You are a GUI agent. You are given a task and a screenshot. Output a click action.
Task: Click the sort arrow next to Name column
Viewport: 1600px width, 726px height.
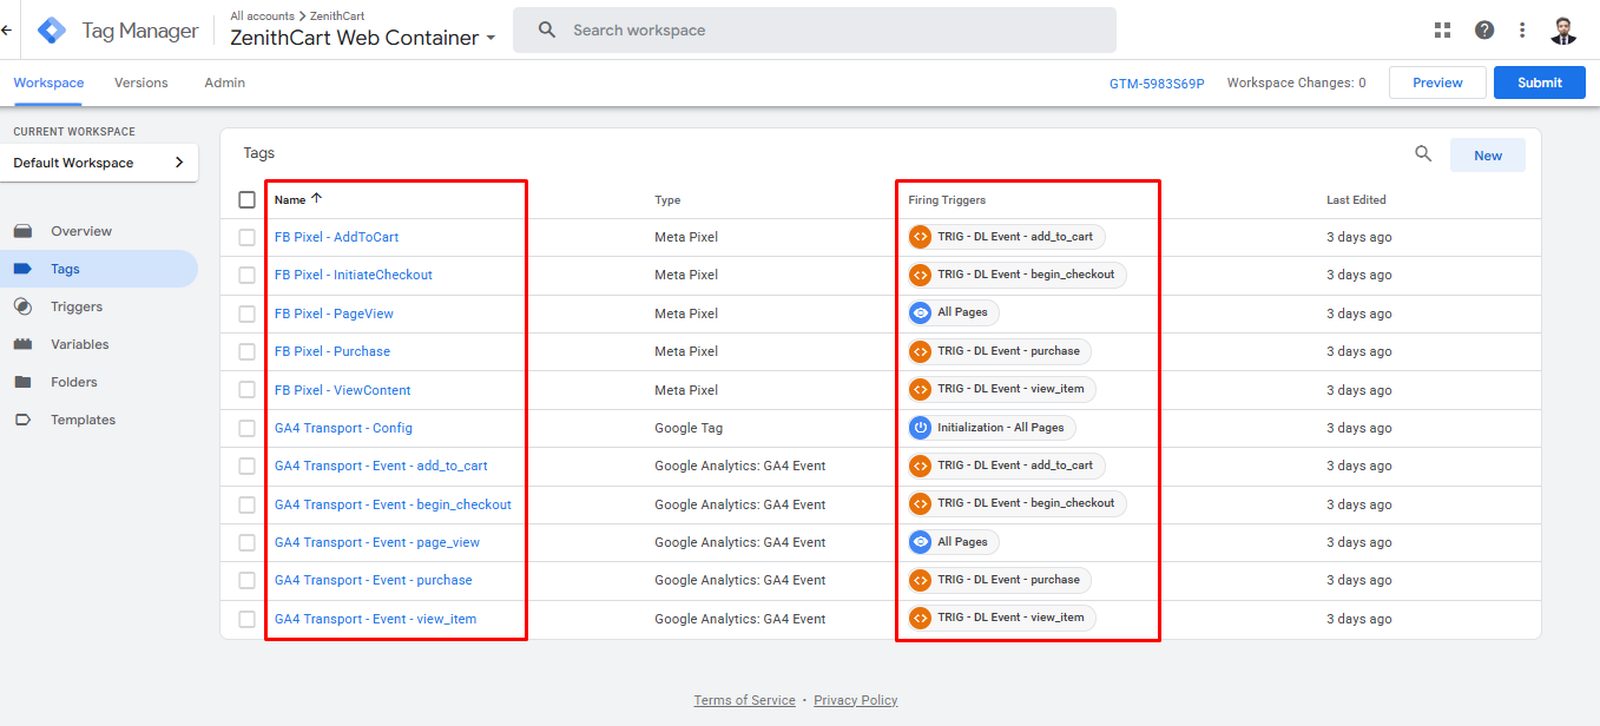(x=317, y=198)
